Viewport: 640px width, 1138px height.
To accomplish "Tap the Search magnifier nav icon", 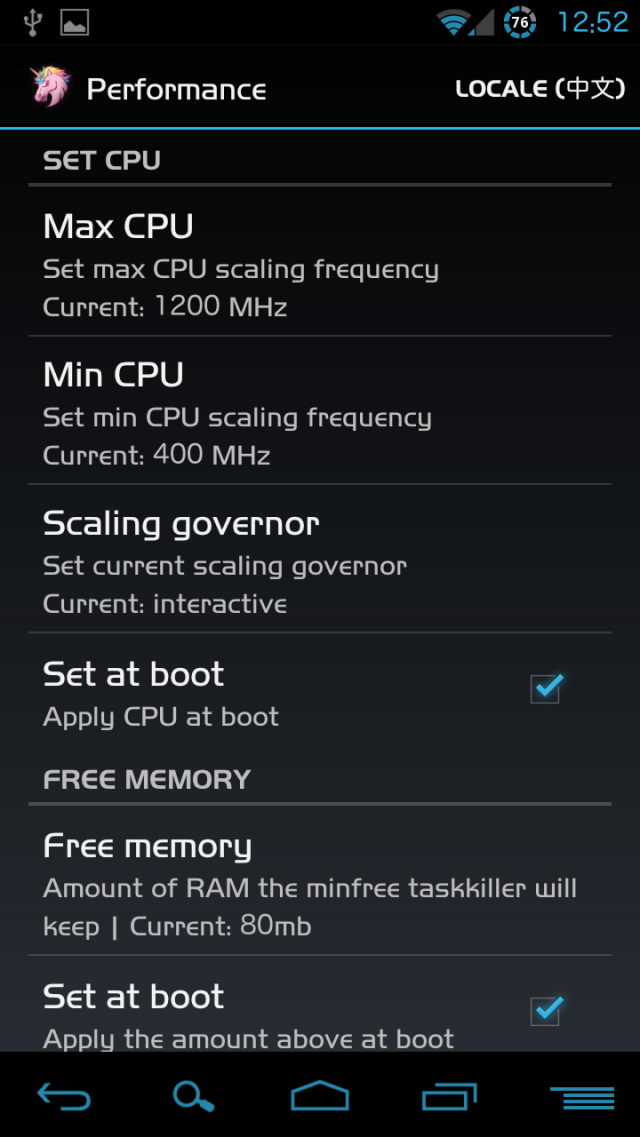I will point(193,1096).
